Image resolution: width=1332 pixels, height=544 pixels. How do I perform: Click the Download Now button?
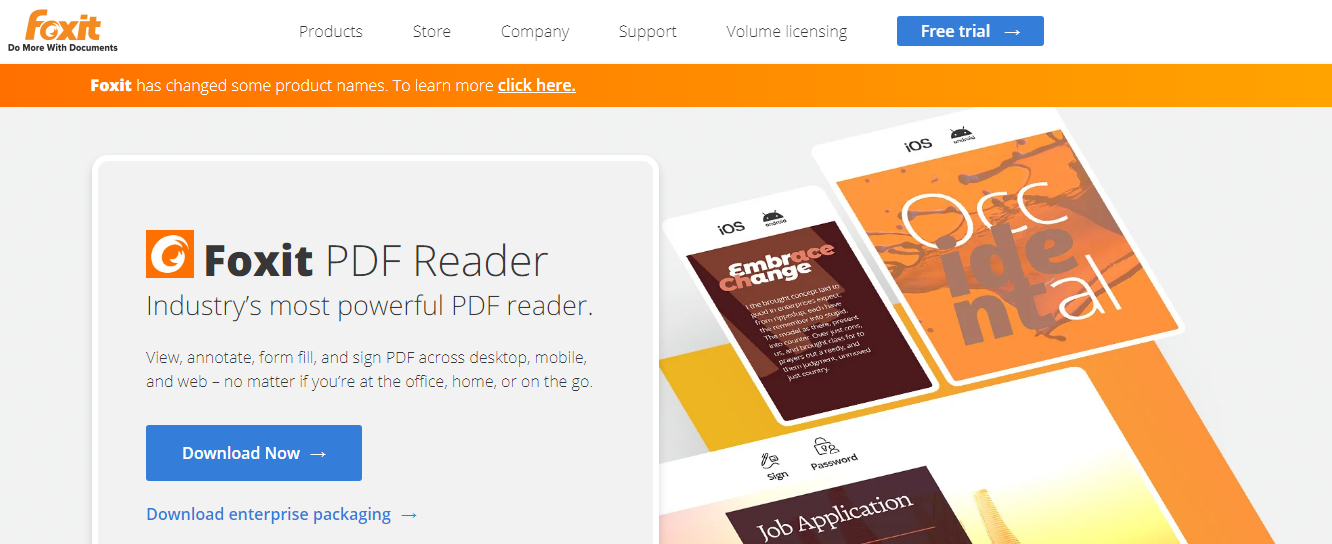coord(254,453)
